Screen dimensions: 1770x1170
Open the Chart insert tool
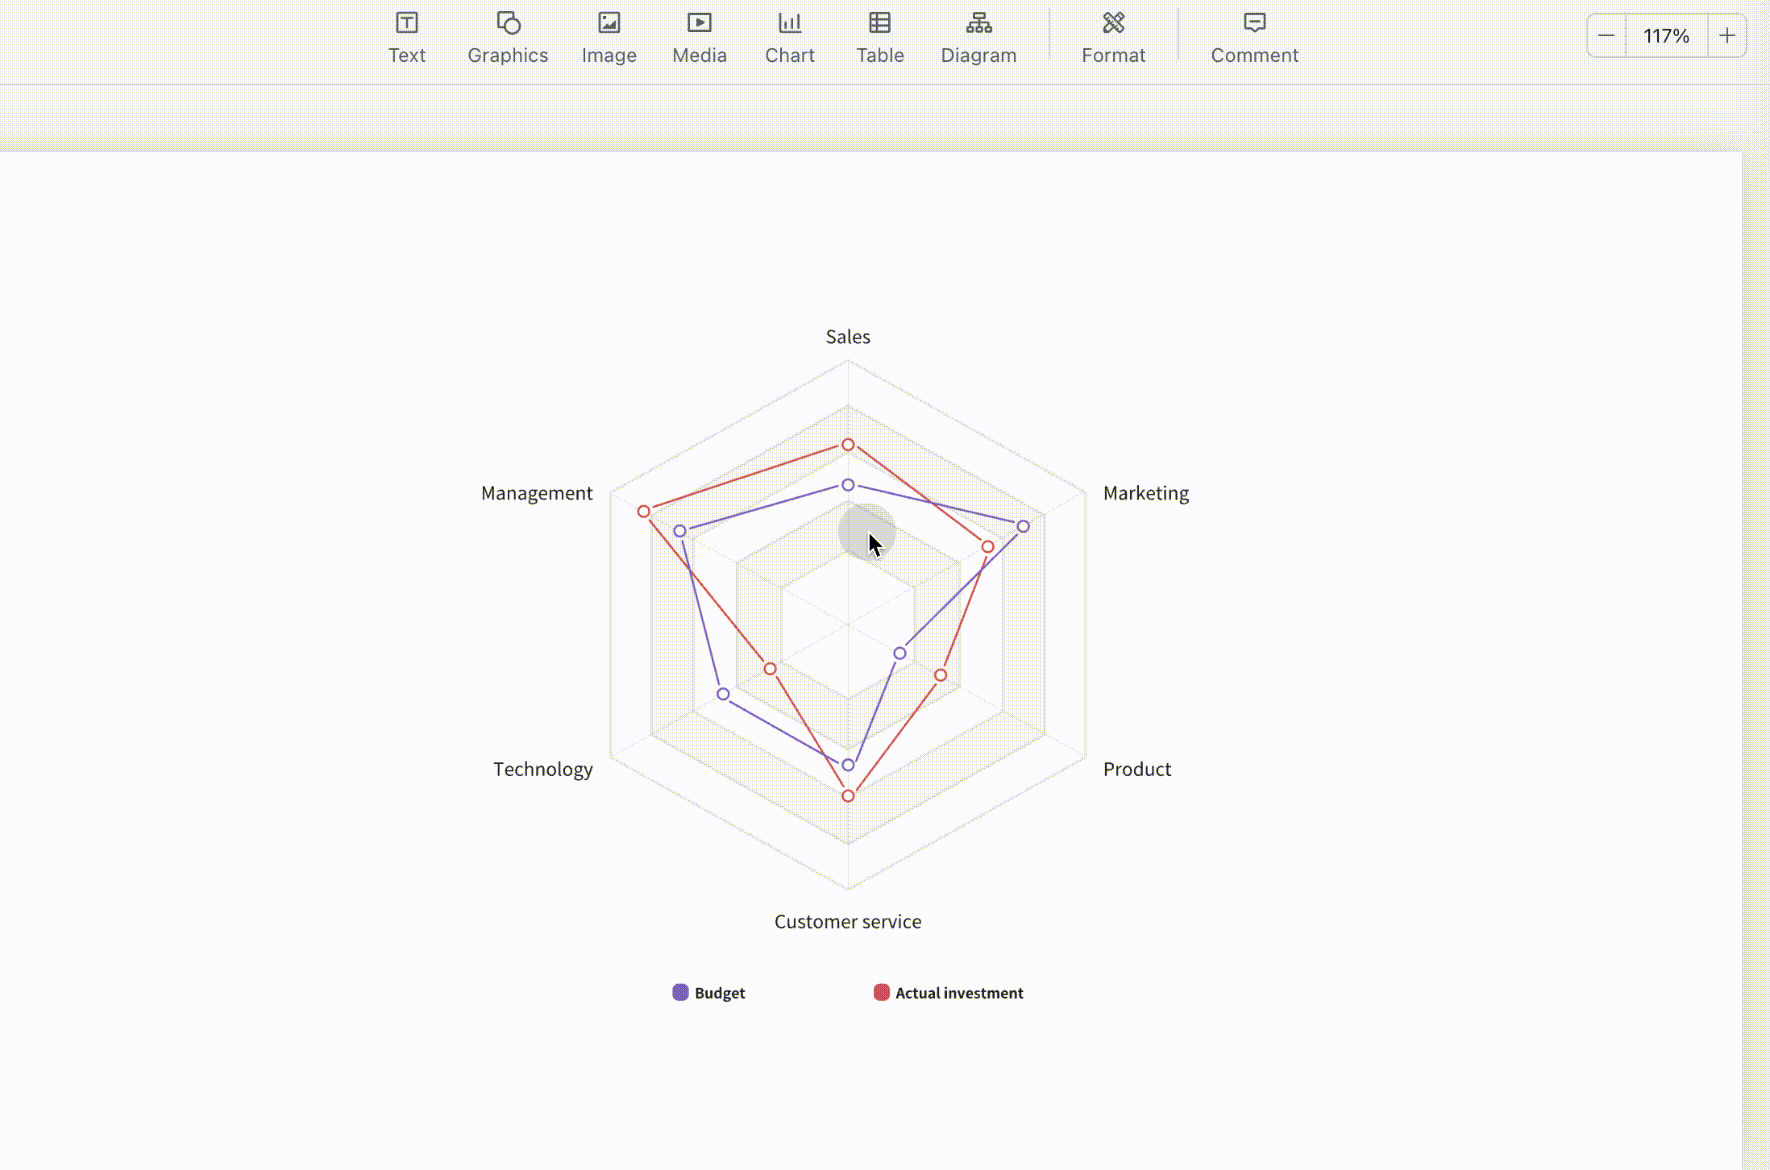(790, 38)
